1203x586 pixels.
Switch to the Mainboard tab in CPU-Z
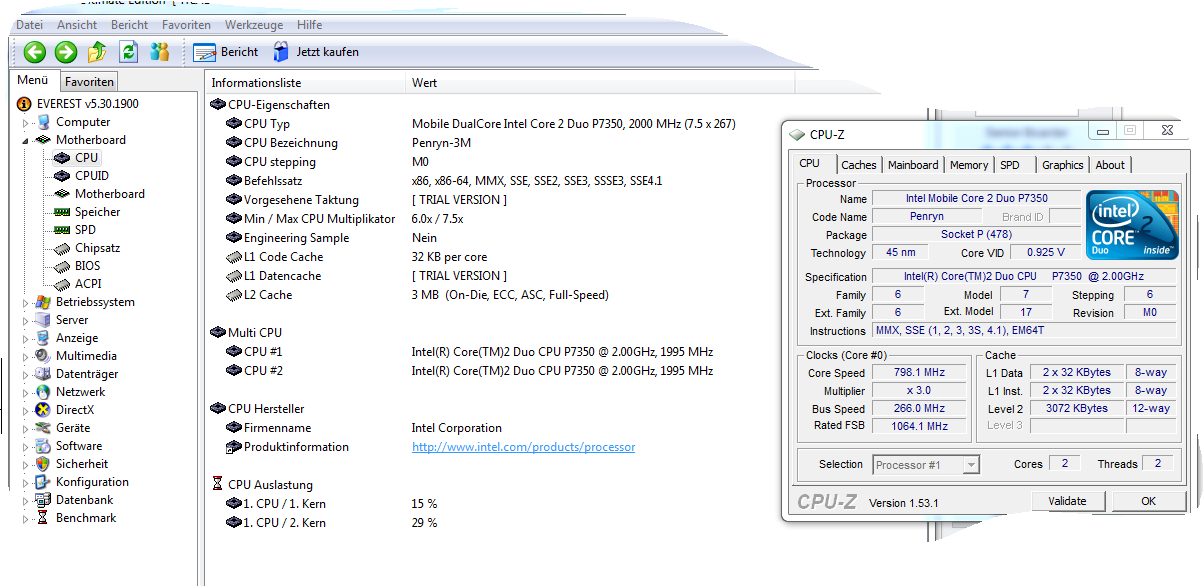click(x=913, y=165)
